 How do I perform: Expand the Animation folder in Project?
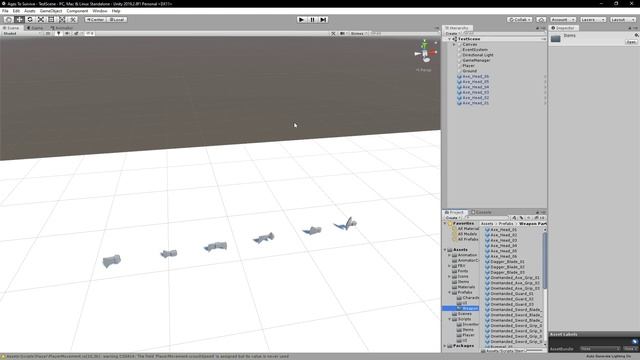coord(449,255)
